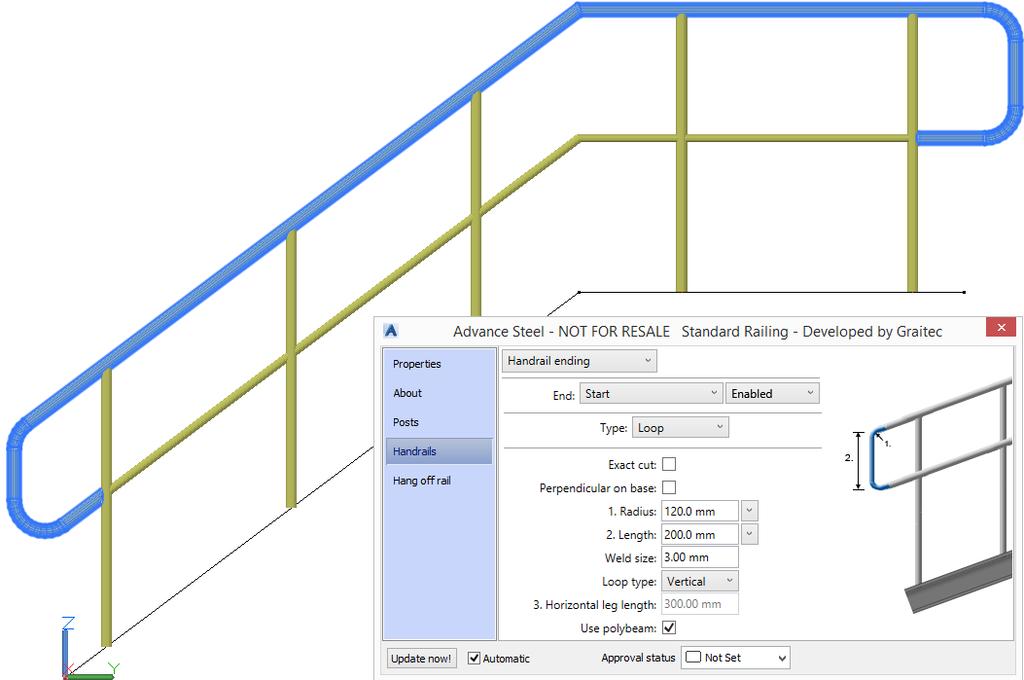Open the Loop type Vertical dropdown
This screenshot has width=1024, height=680.
(x=700, y=581)
